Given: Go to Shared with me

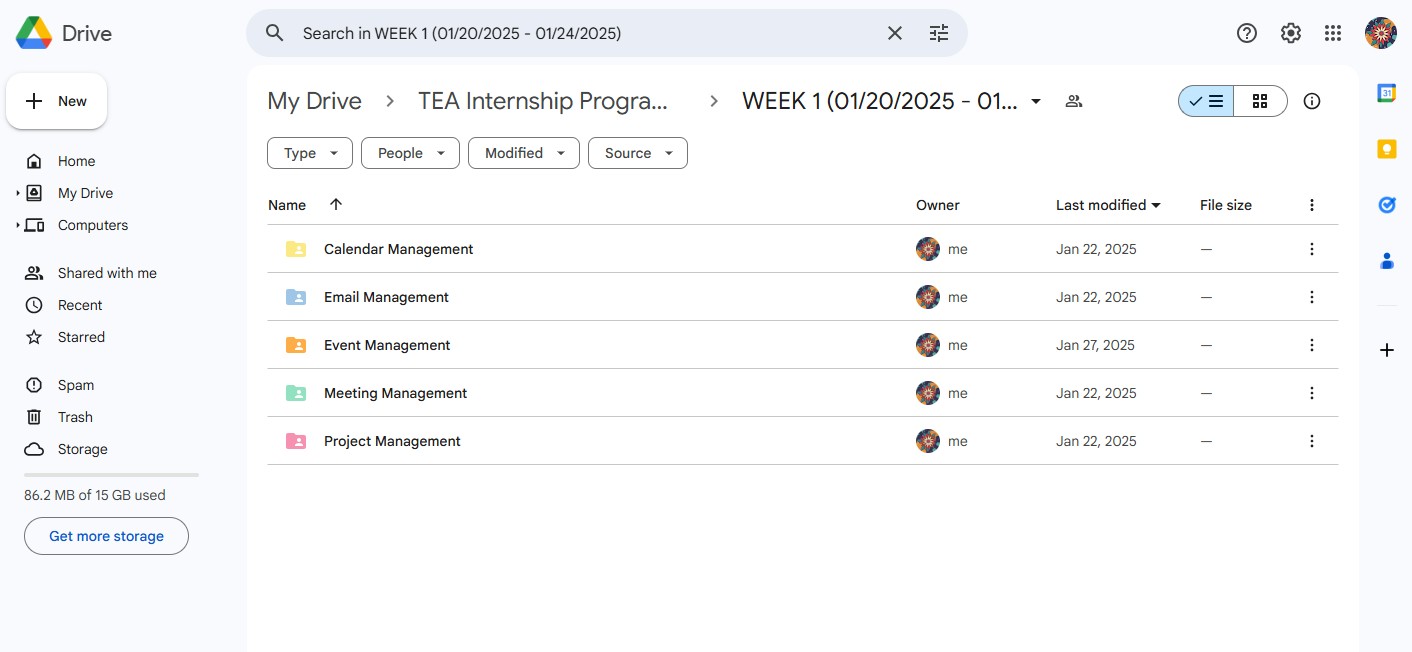Looking at the screenshot, I should point(107,273).
